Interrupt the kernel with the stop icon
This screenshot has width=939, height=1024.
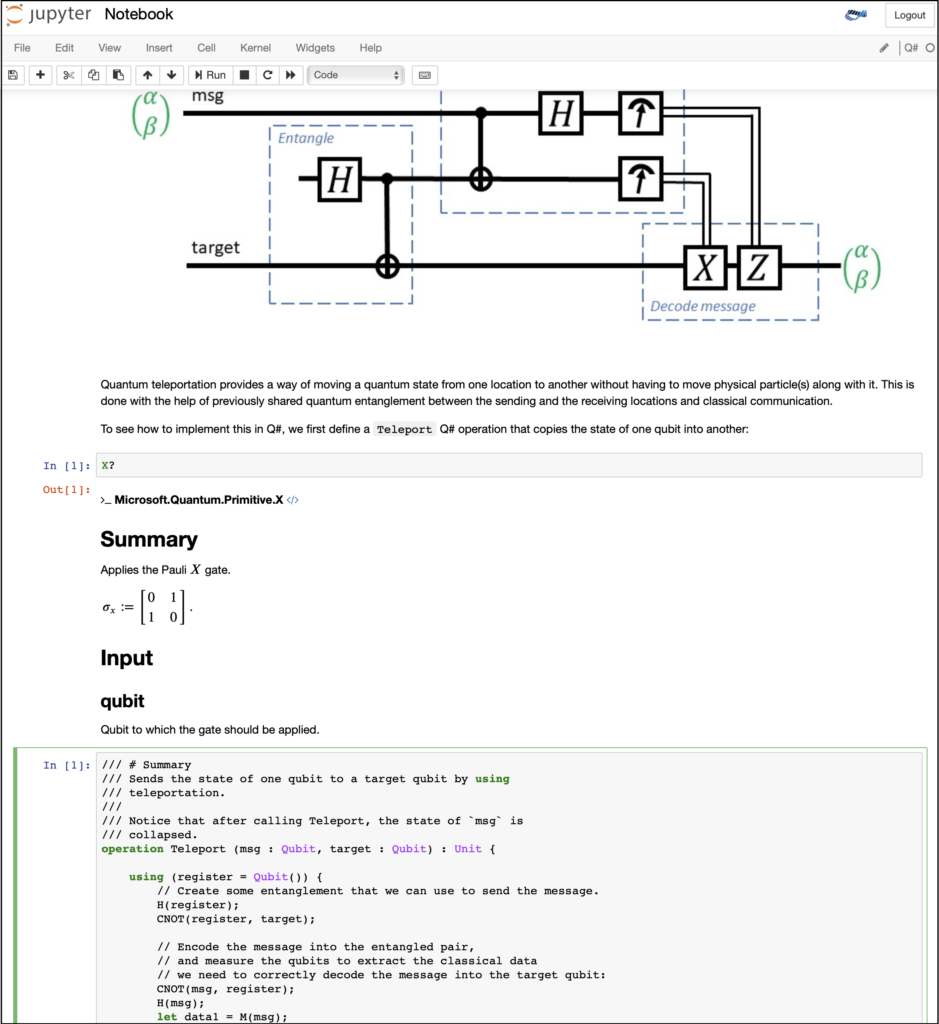click(x=244, y=75)
